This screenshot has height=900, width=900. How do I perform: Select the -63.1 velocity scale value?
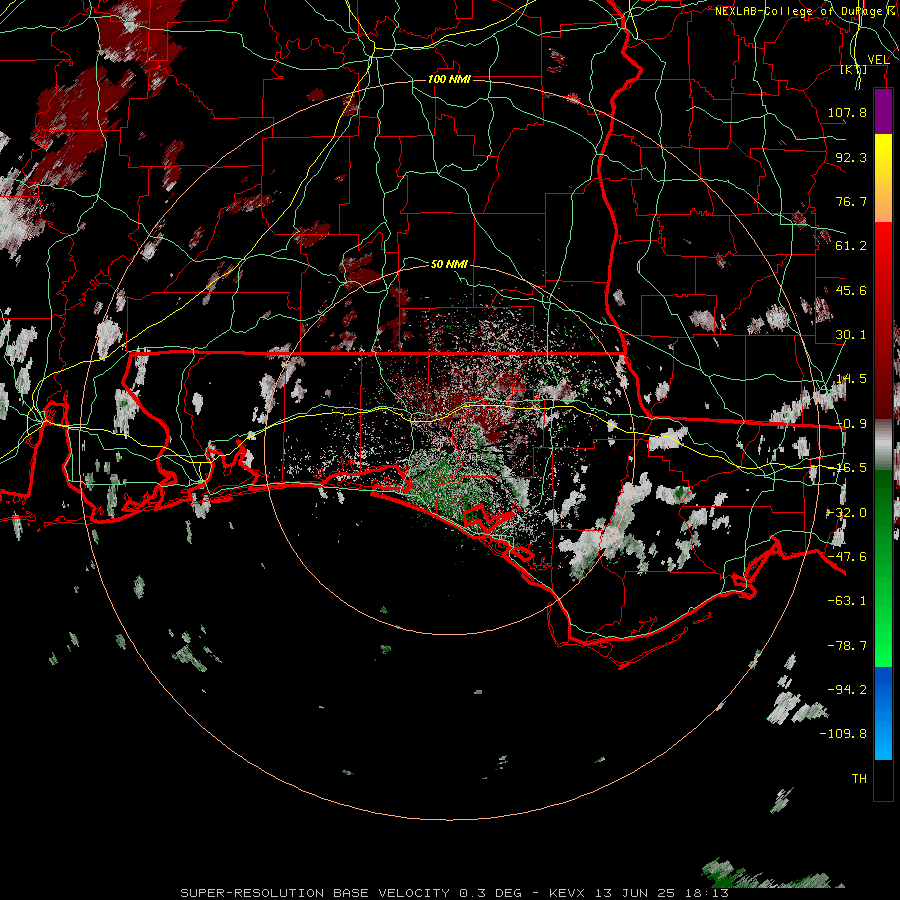(x=847, y=601)
